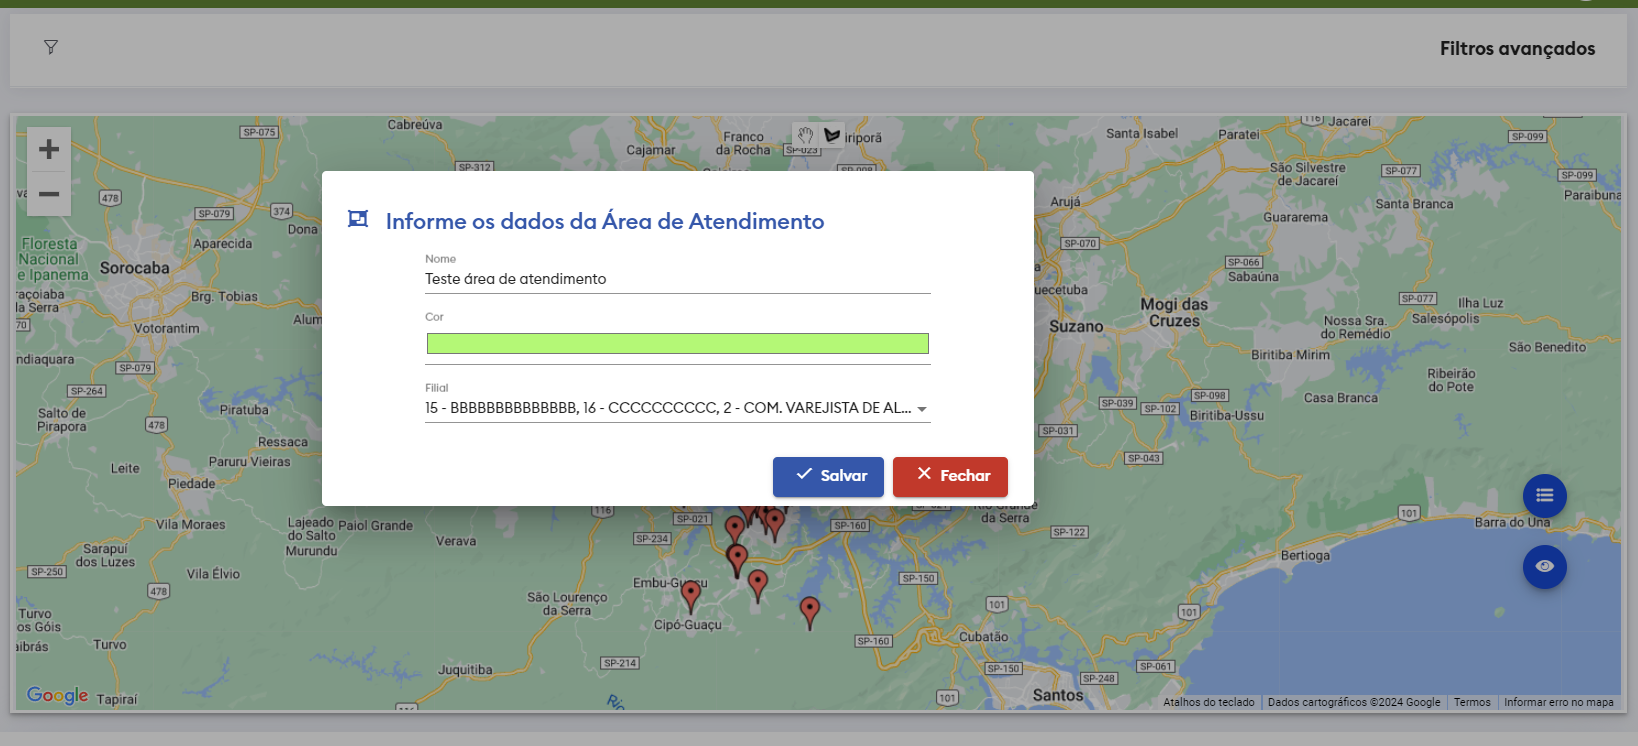Click Informar erro no mapa link
The width and height of the screenshot is (1638, 746).
[1558, 703]
